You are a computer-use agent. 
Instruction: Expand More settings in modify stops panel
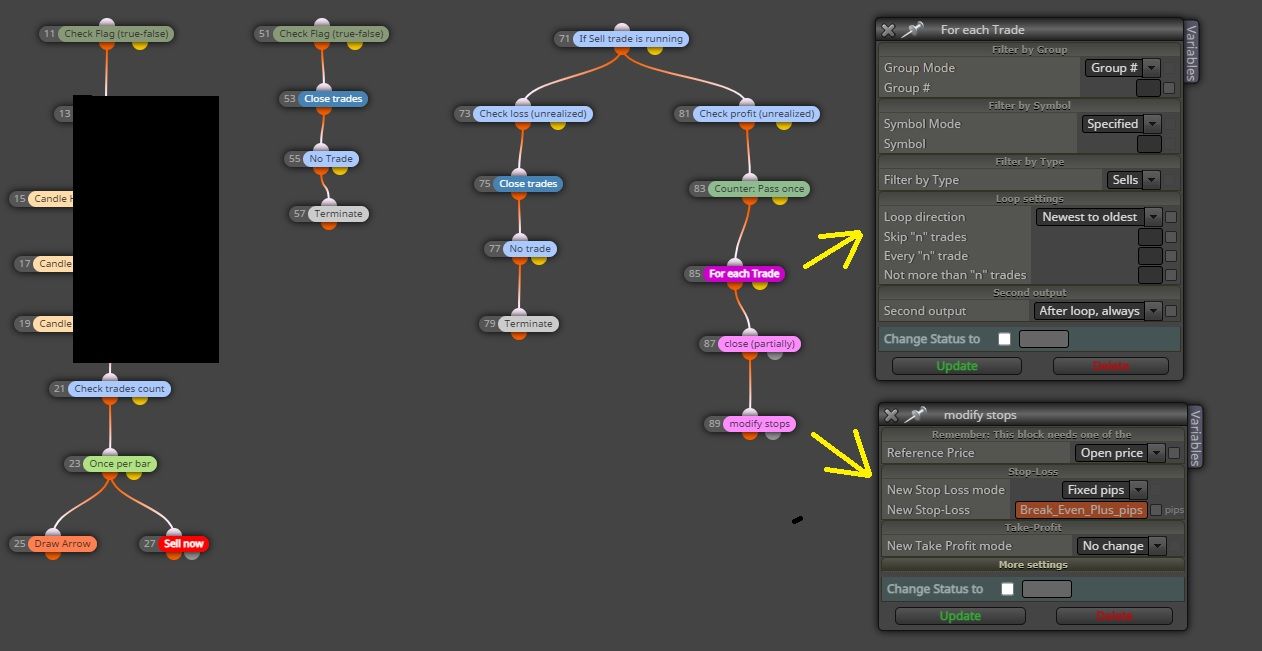tap(1032, 565)
